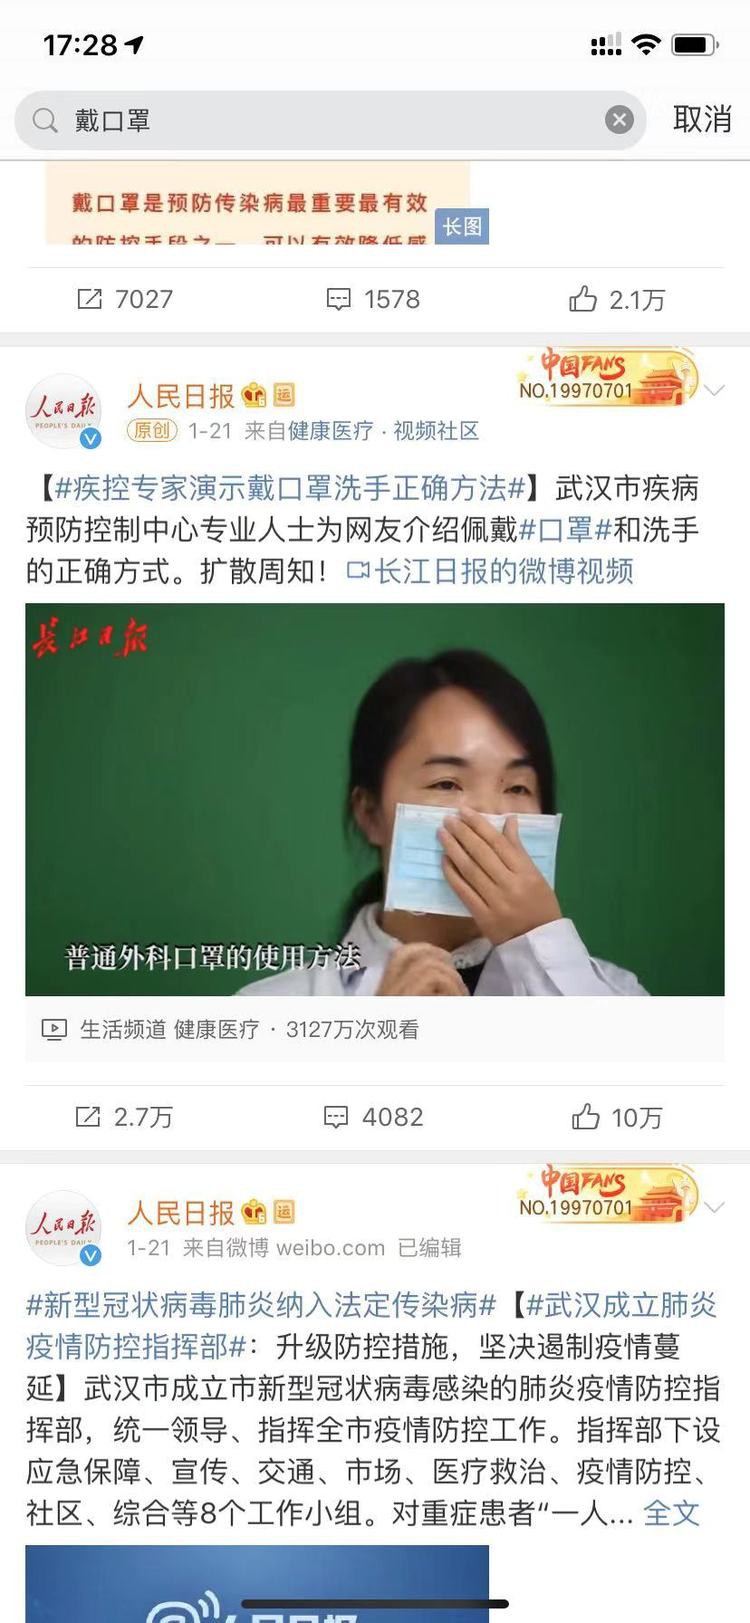Like the video post with 10万 likes
The width and height of the screenshot is (750, 1623).
click(x=617, y=1117)
